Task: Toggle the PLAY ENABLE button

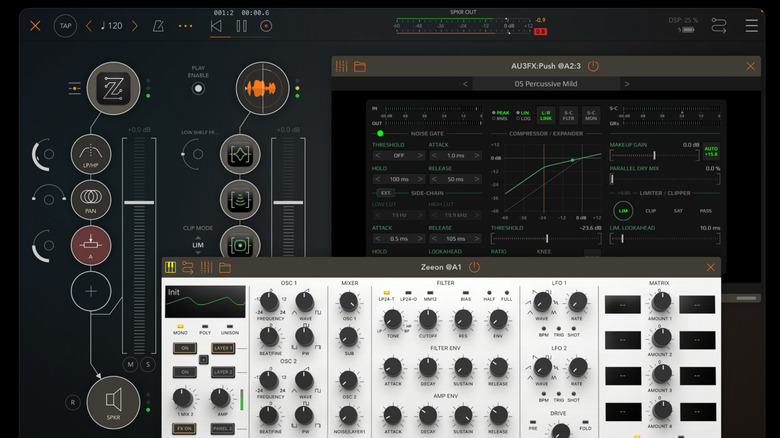Action: [198, 89]
